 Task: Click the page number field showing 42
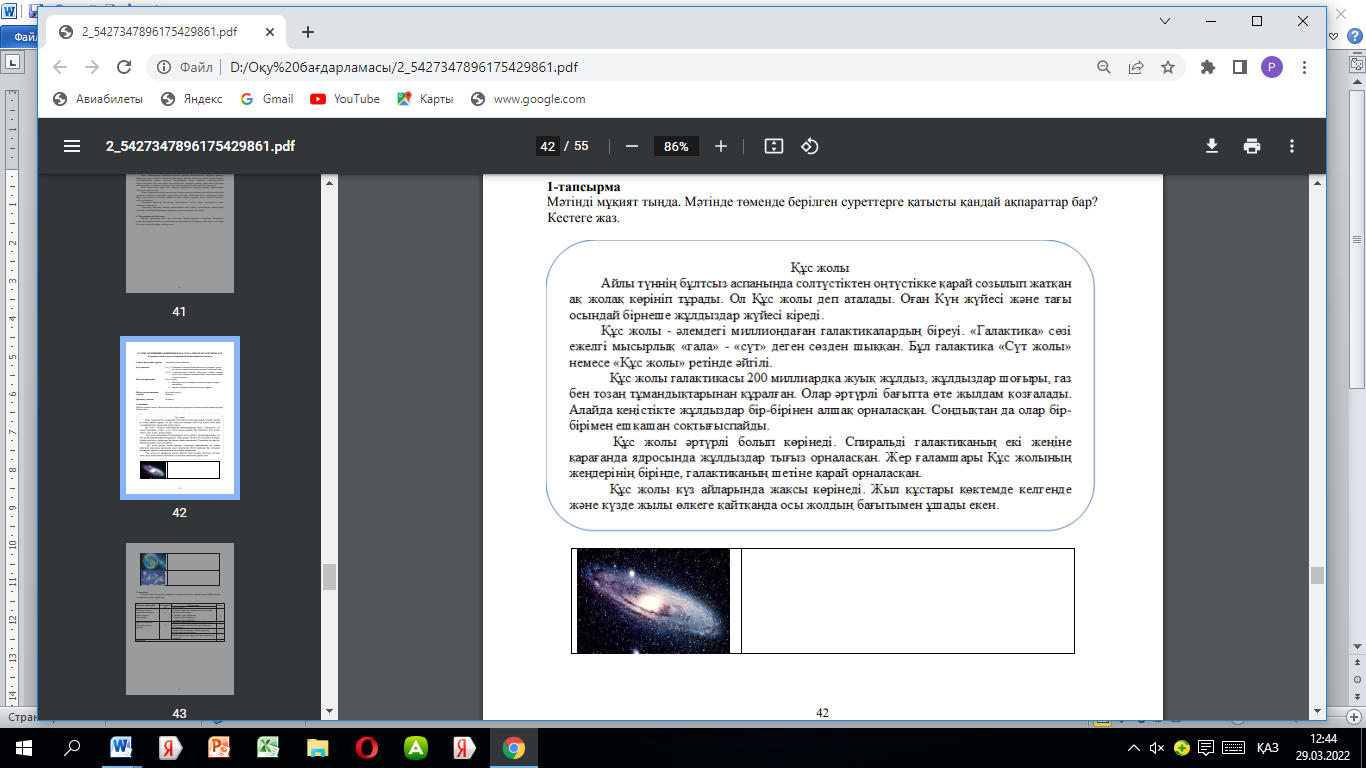[547, 146]
